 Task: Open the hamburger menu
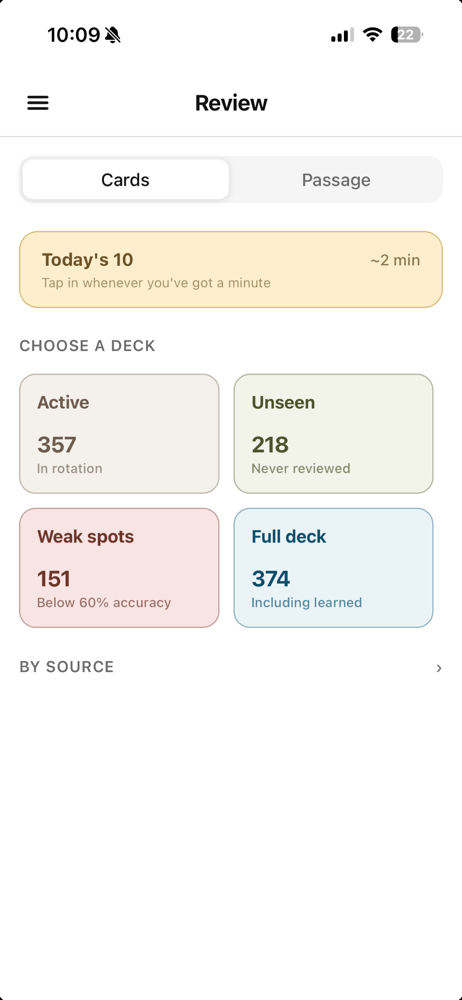pos(38,103)
